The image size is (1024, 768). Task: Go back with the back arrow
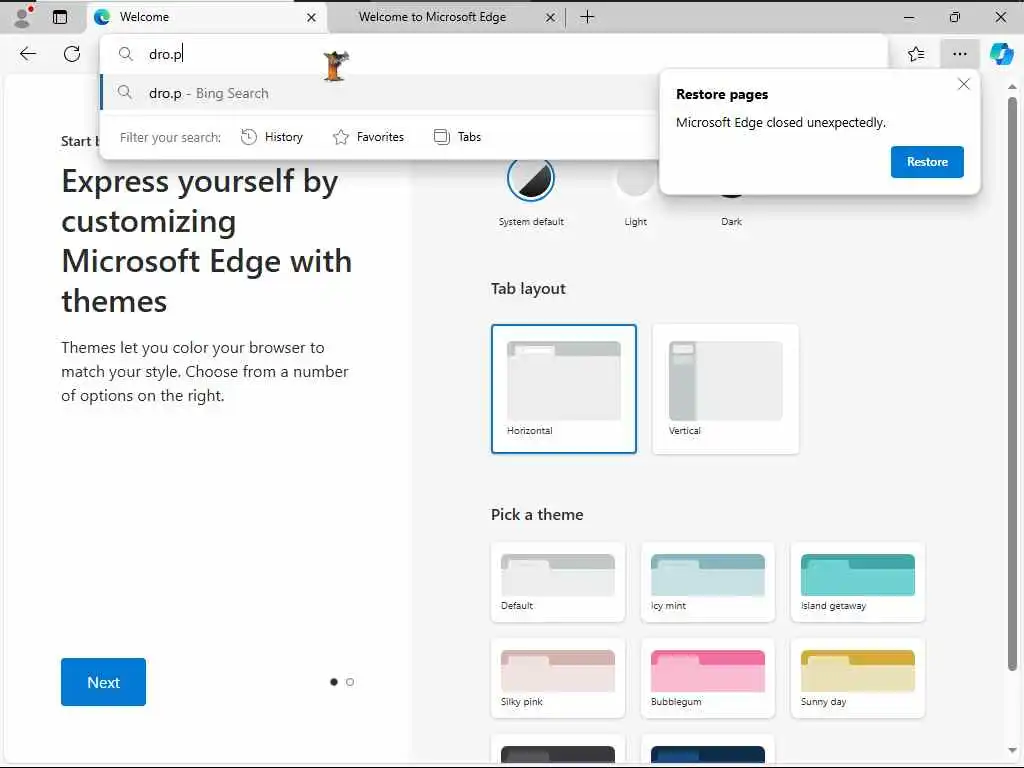click(x=27, y=54)
